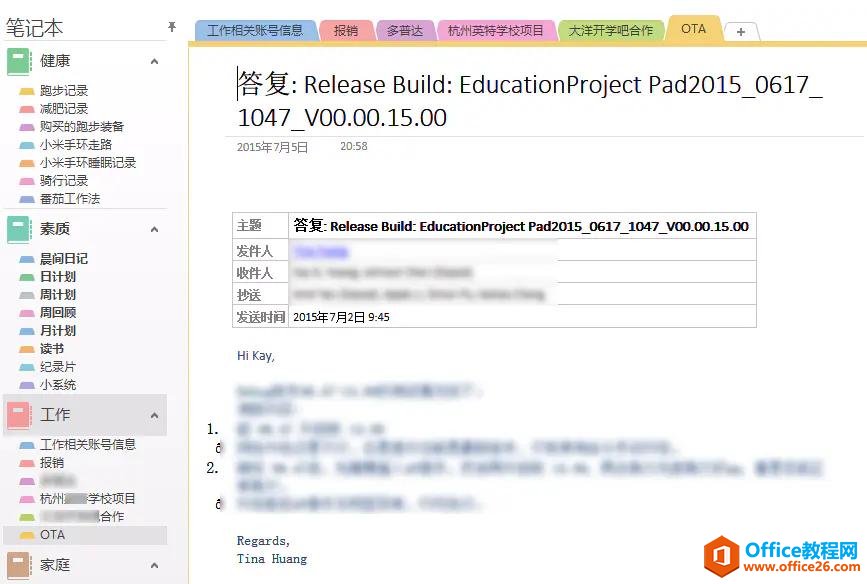Select the green 健康 notebook icon

click(x=16, y=60)
